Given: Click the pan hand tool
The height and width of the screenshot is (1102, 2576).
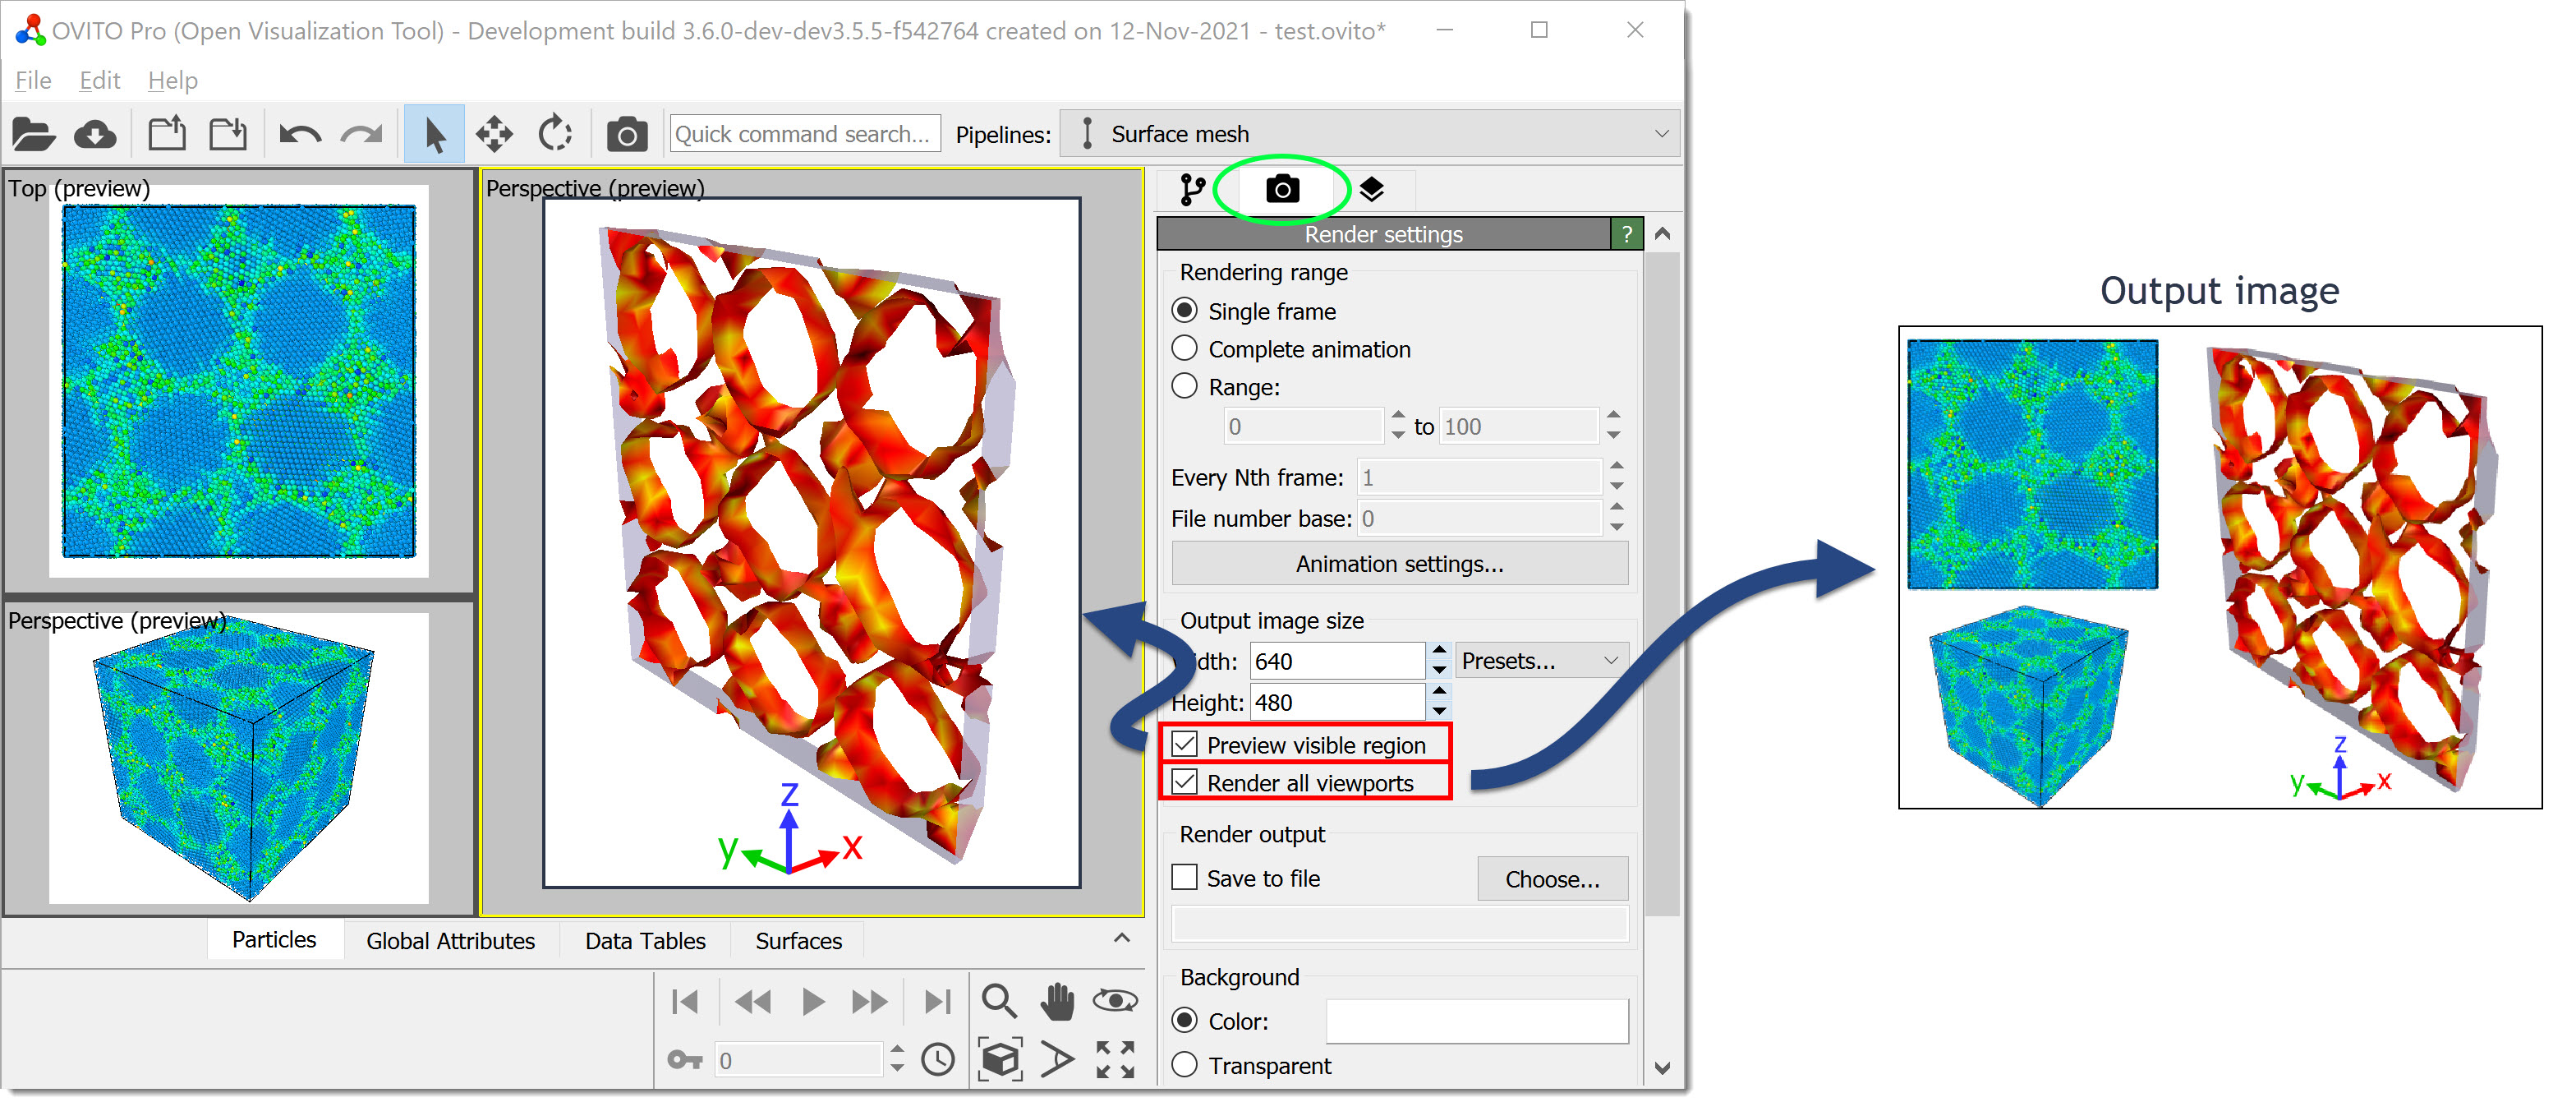Looking at the screenshot, I should pos(1056,1001).
